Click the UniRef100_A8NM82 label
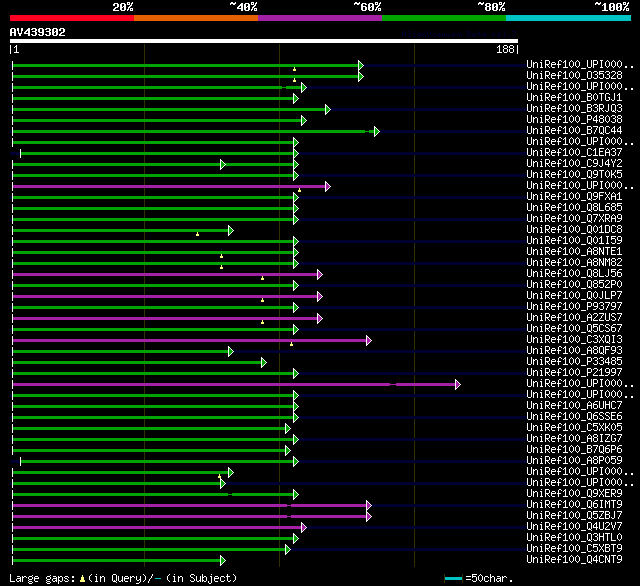Viewport: 640px width, 586px height. [x=574, y=263]
